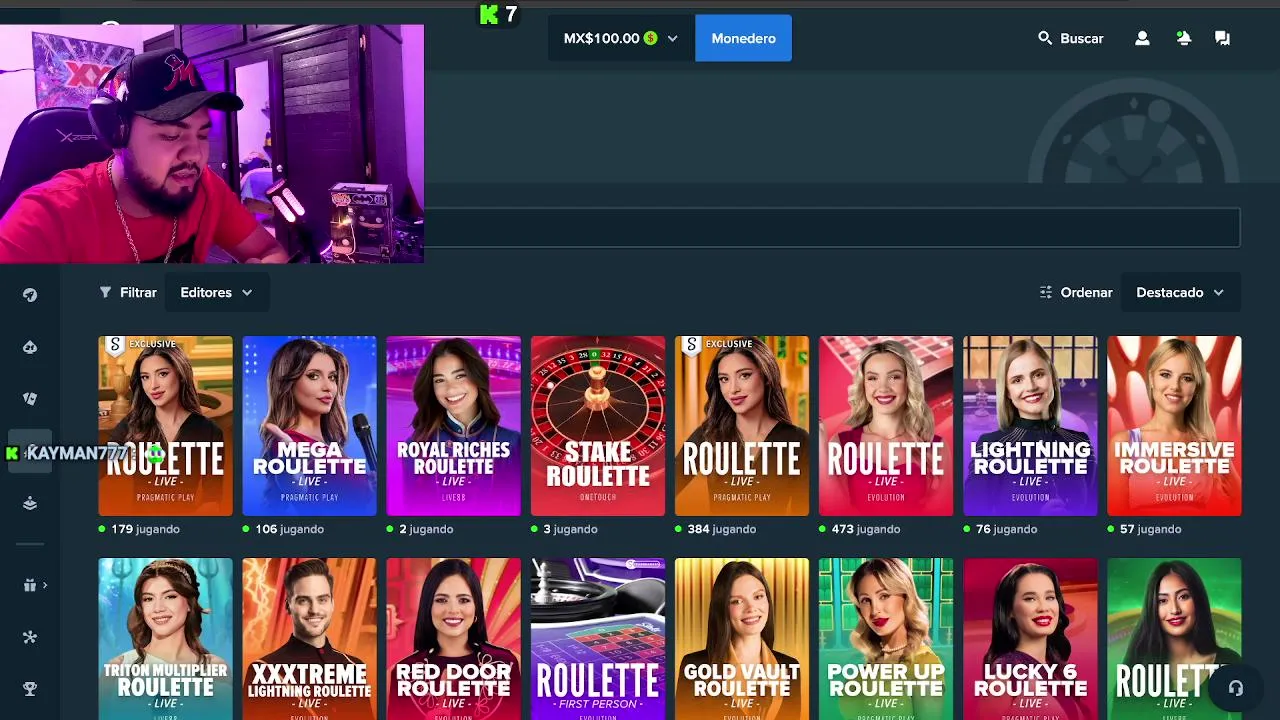Open the notifications bell icon
1280x720 pixels.
click(x=1184, y=38)
